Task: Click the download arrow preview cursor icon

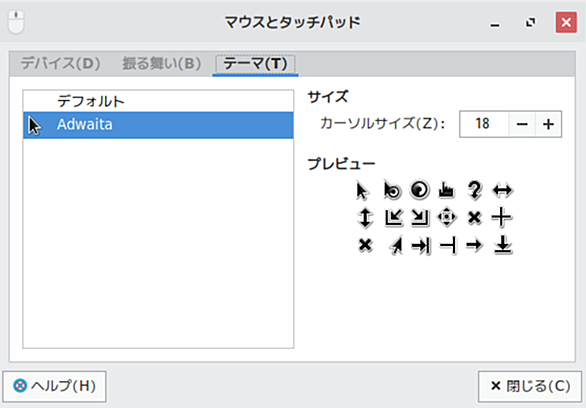Action: click(503, 245)
